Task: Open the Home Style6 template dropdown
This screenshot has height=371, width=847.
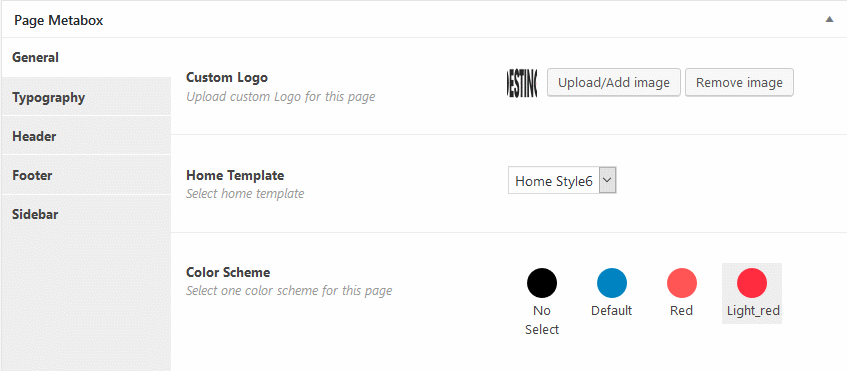Action: coord(562,180)
